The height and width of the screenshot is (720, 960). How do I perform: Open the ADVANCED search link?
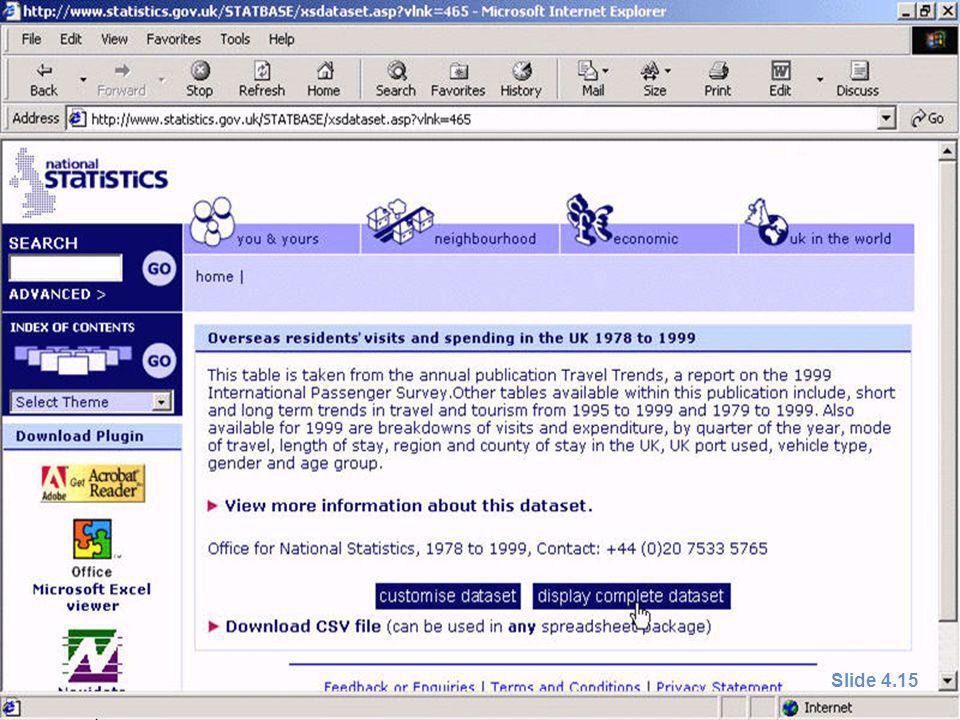[x=57, y=294]
